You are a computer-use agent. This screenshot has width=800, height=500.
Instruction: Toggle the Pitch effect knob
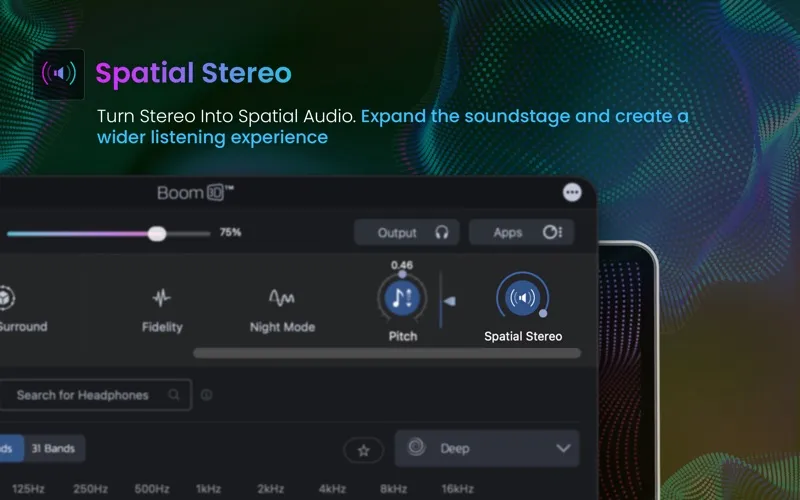point(402,298)
